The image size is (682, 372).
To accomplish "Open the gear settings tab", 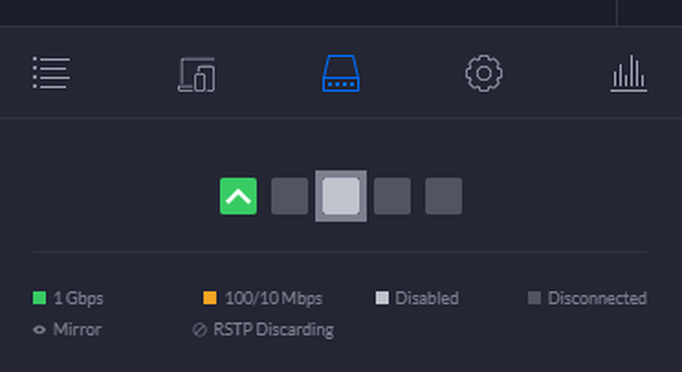I will pos(484,73).
